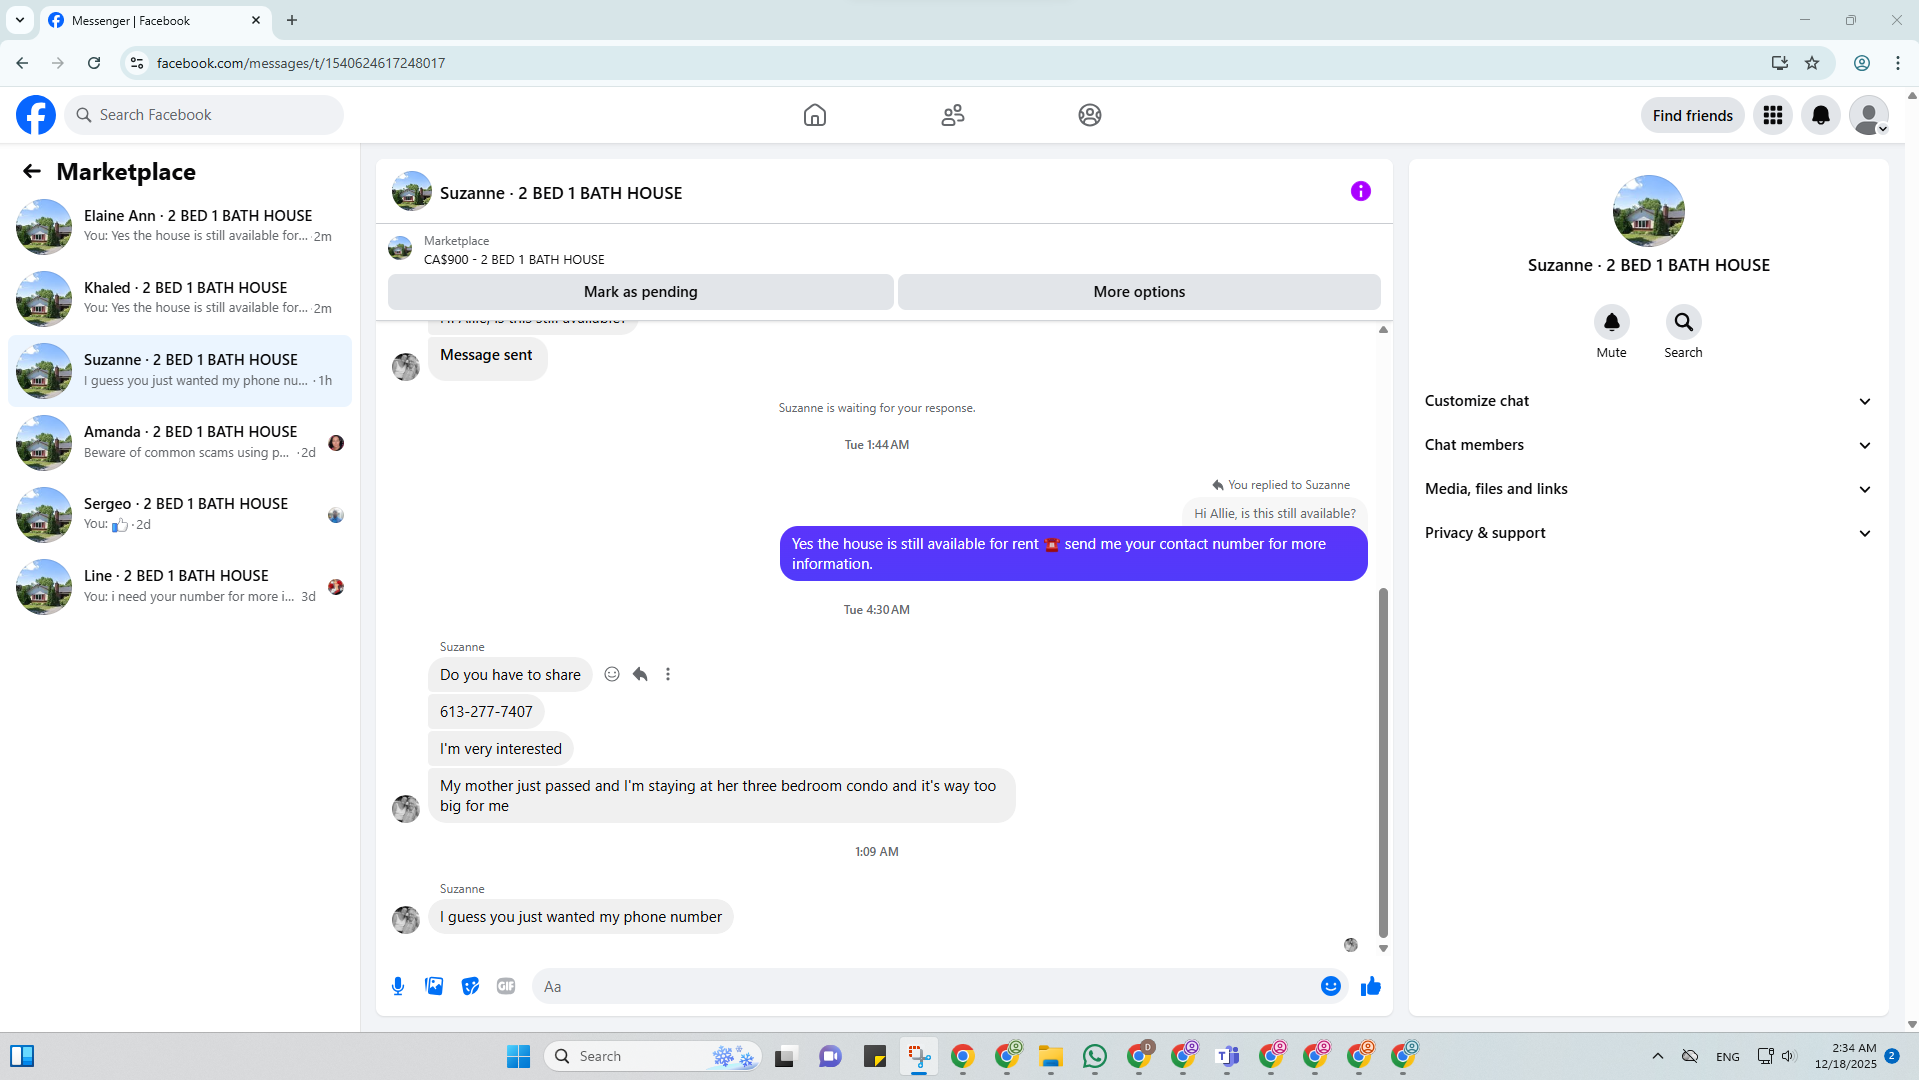
Task: Open a new browser tab
Action: [292, 20]
